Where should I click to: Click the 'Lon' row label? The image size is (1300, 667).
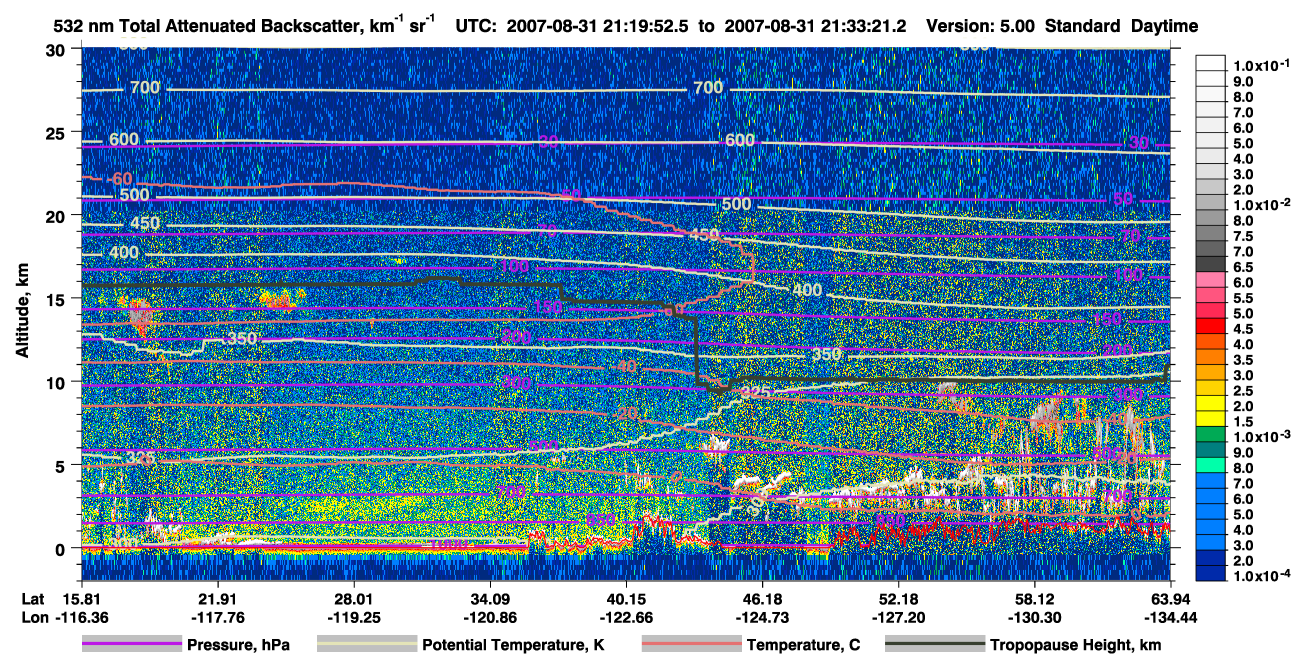click(x=34, y=618)
